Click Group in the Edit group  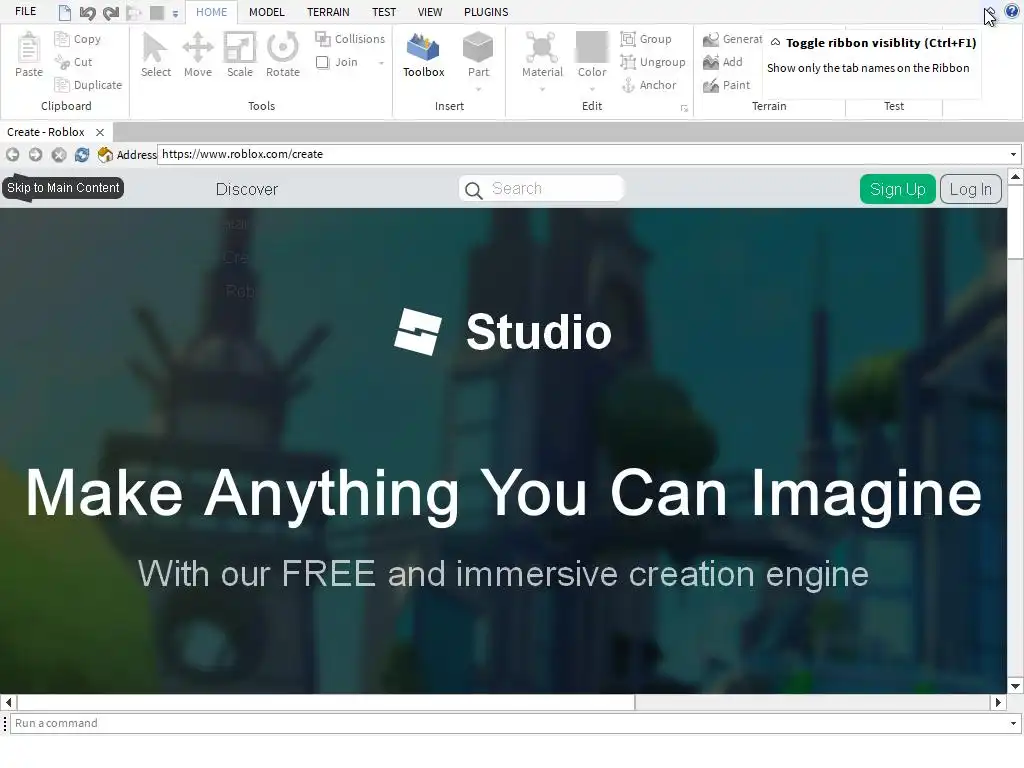pos(647,39)
